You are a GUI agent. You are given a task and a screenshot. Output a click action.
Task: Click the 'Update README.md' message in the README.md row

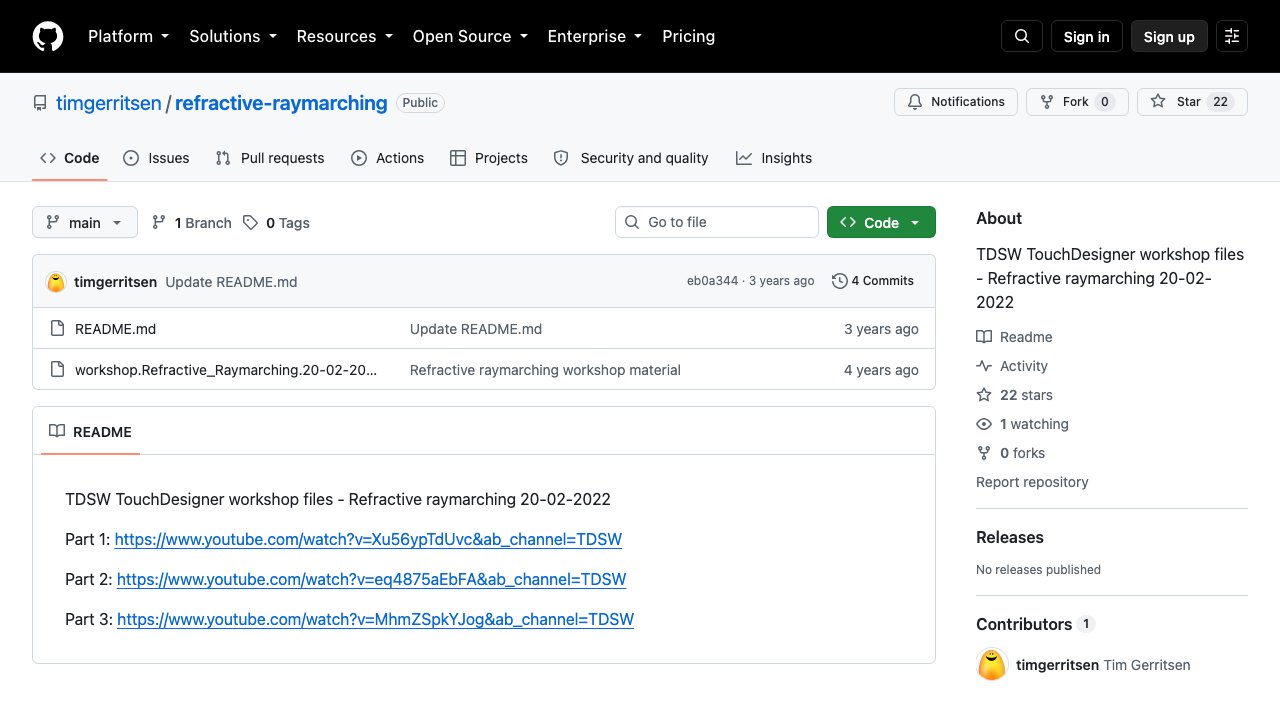[x=476, y=329]
